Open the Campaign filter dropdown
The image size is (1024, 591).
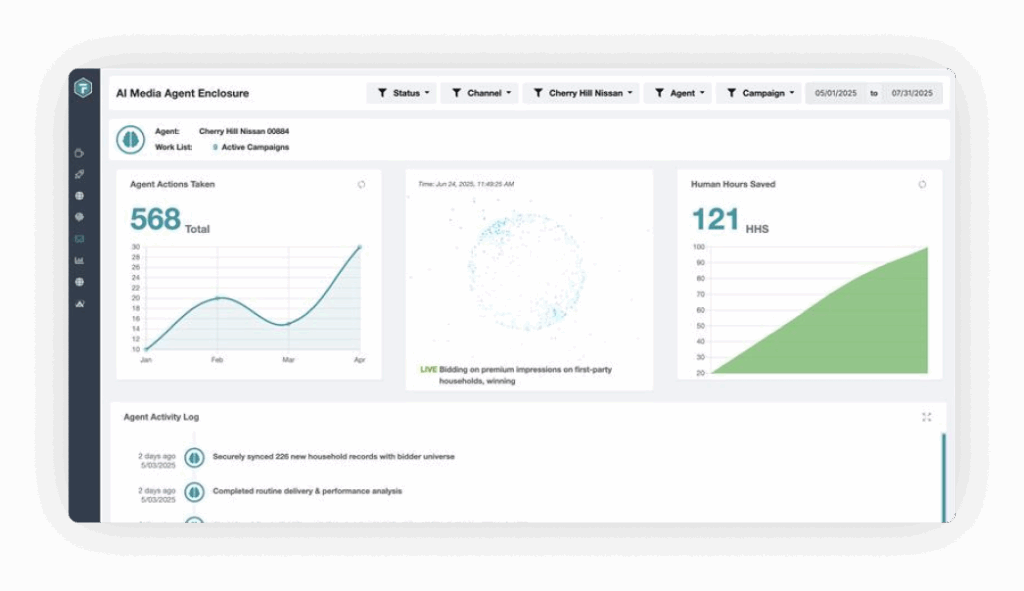pos(759,93)
